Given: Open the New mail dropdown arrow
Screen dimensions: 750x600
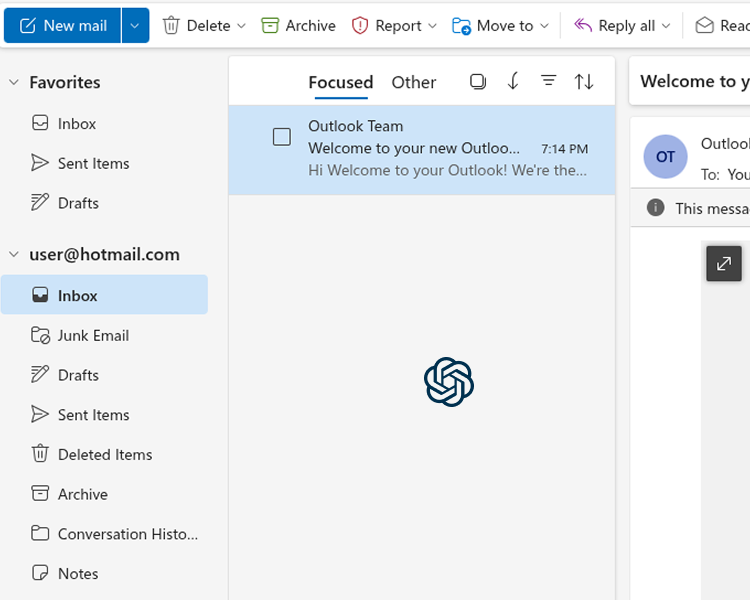Looking at the screenshot, I should click(135, 26).
